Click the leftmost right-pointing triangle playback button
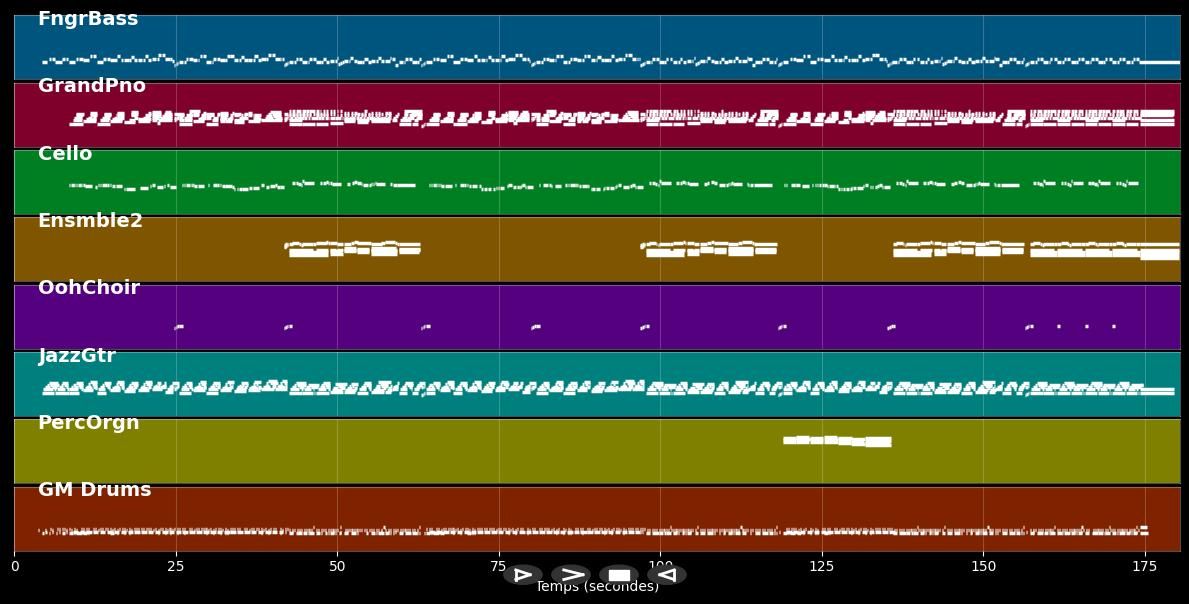Image resolution: width=1189 pixels, height=604 pixels. (522, 575)
